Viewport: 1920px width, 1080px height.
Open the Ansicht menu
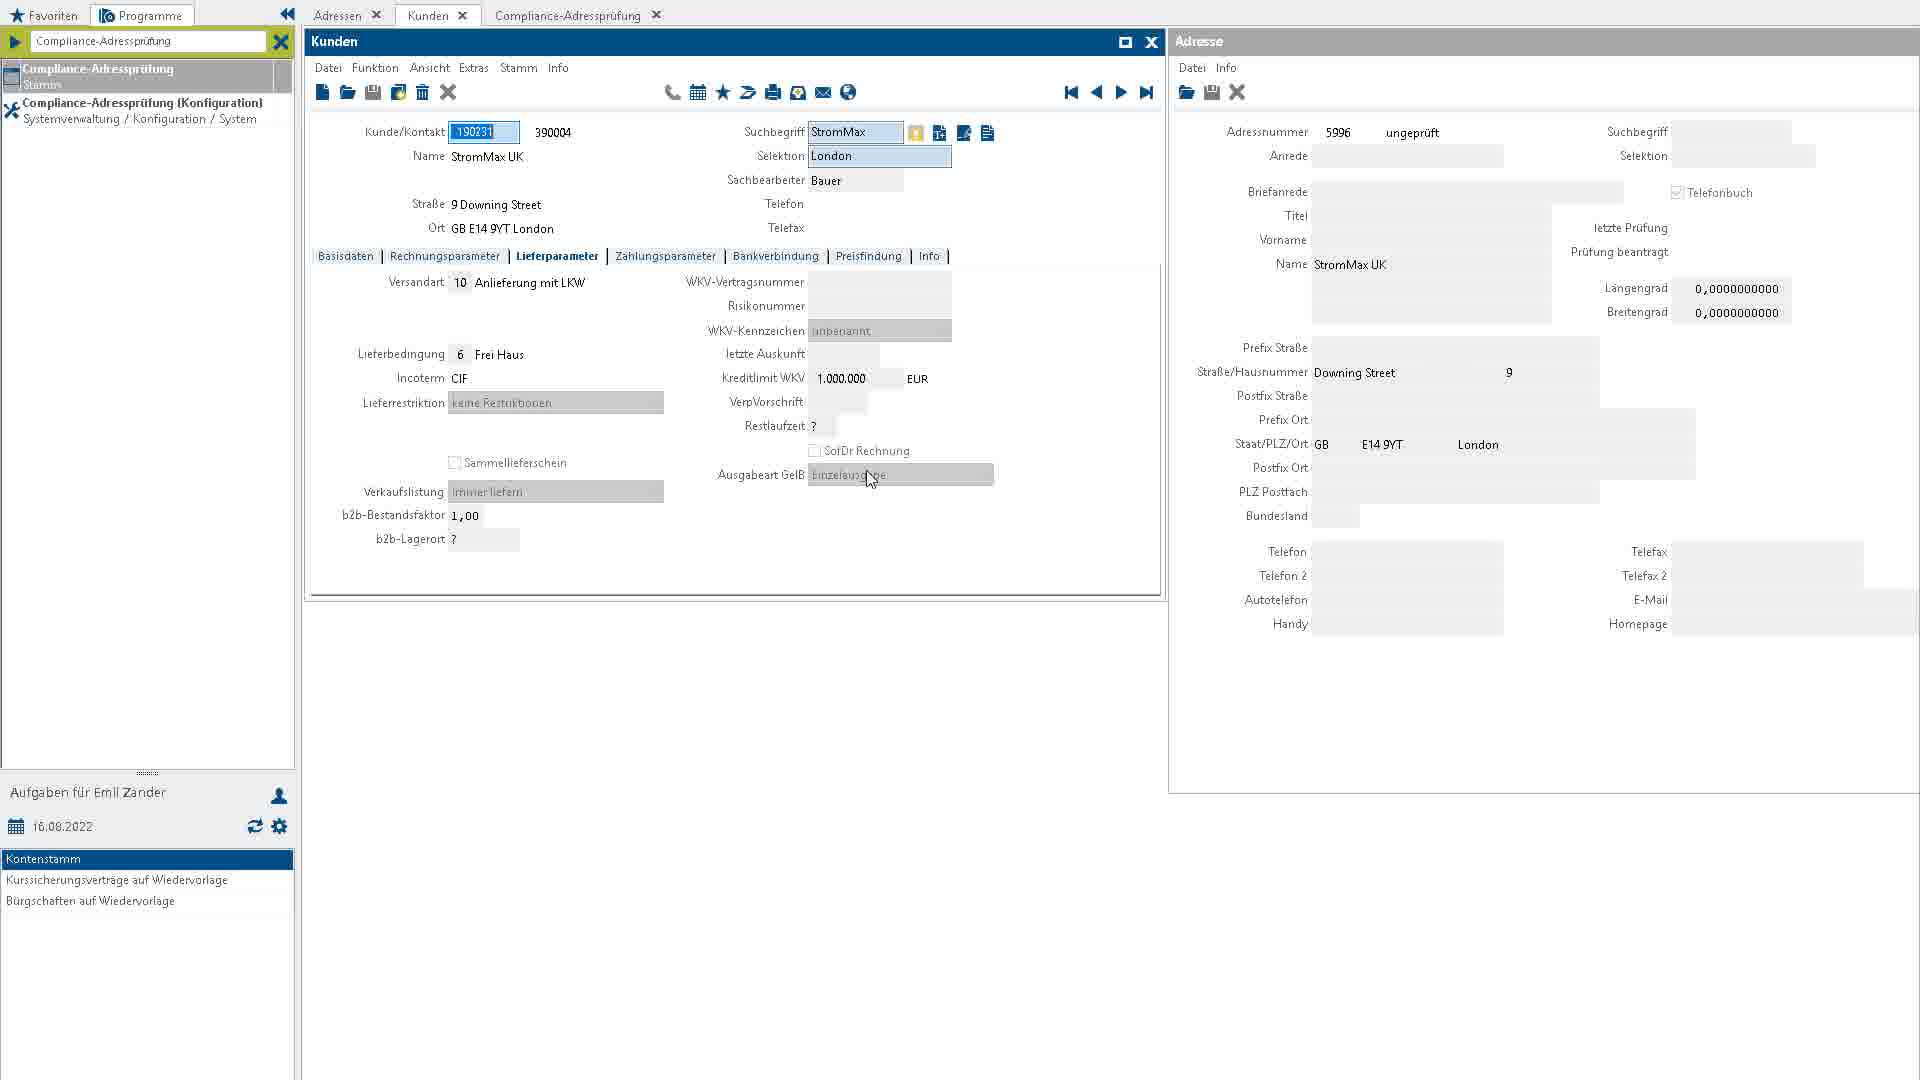[x=430, y=68]
